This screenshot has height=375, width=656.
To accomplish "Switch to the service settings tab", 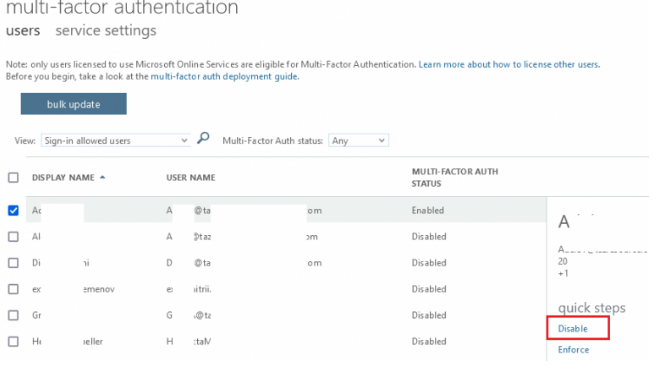I will pyautogui.click(x=106, y=31).
